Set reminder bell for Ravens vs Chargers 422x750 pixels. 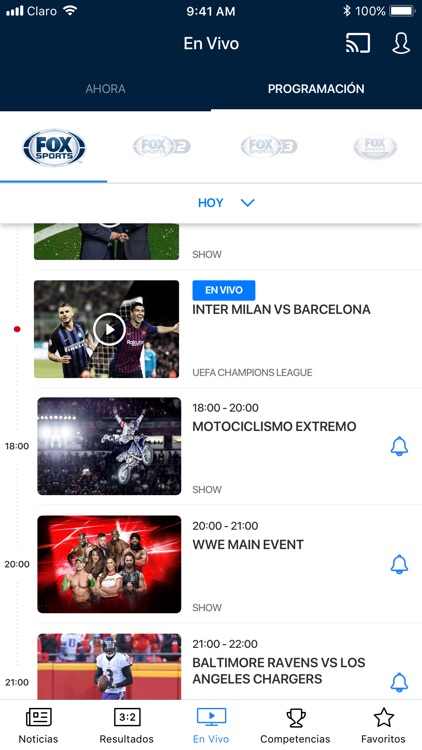click(x=399, y=682)
